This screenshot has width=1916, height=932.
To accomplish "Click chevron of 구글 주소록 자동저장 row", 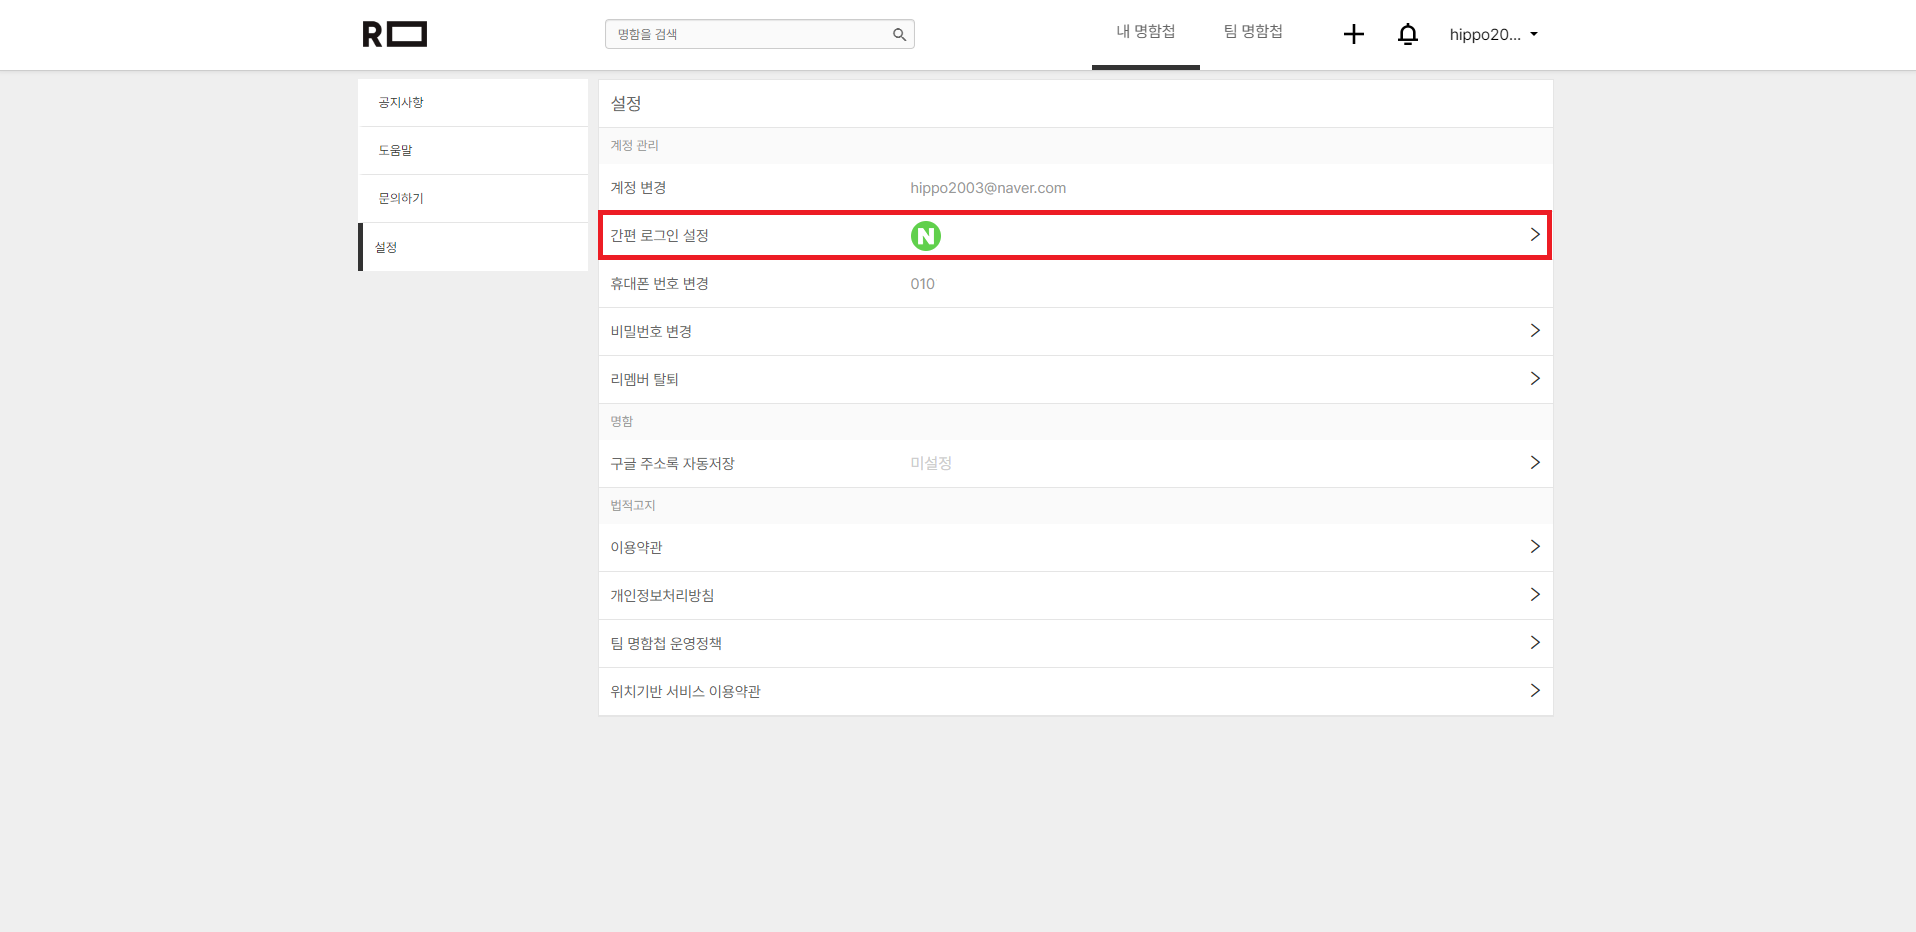I will click(x=1535, y=463).
